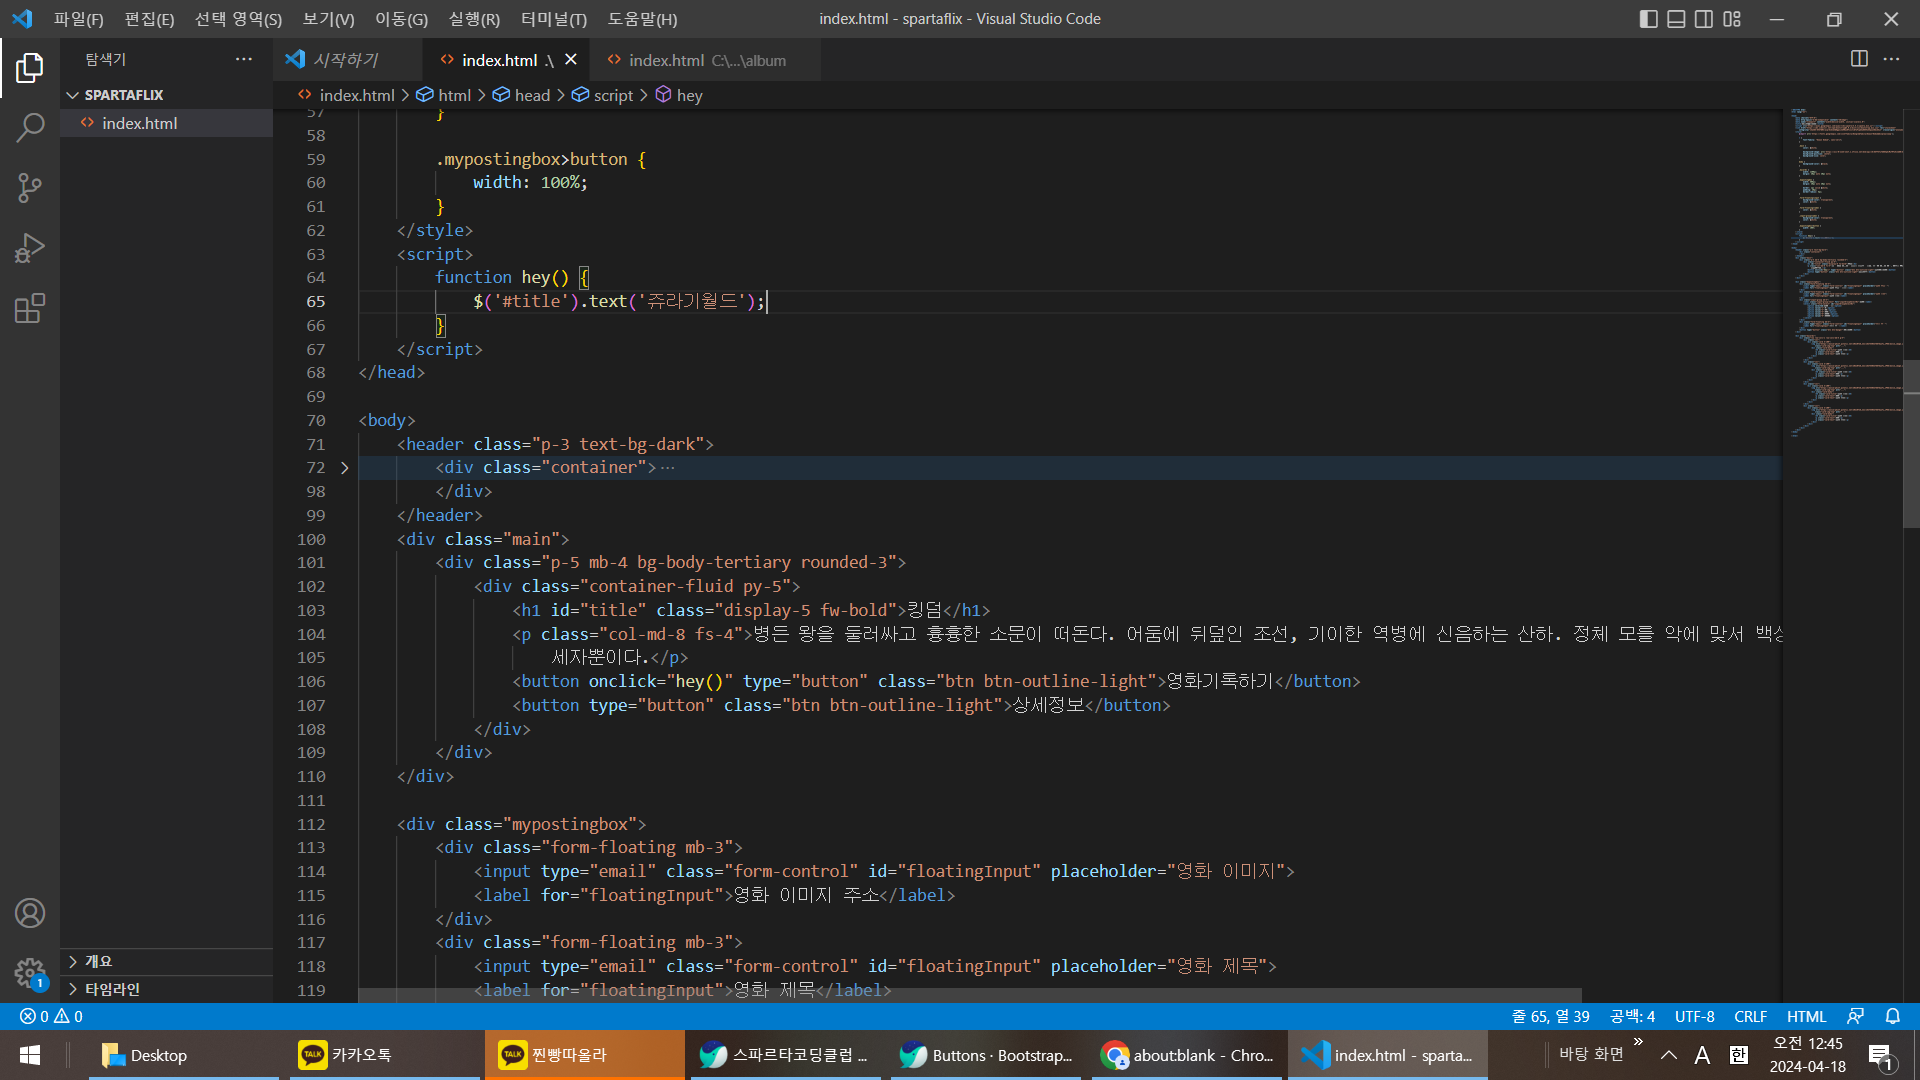Switch to the index.html album tab

click(705, 60)
